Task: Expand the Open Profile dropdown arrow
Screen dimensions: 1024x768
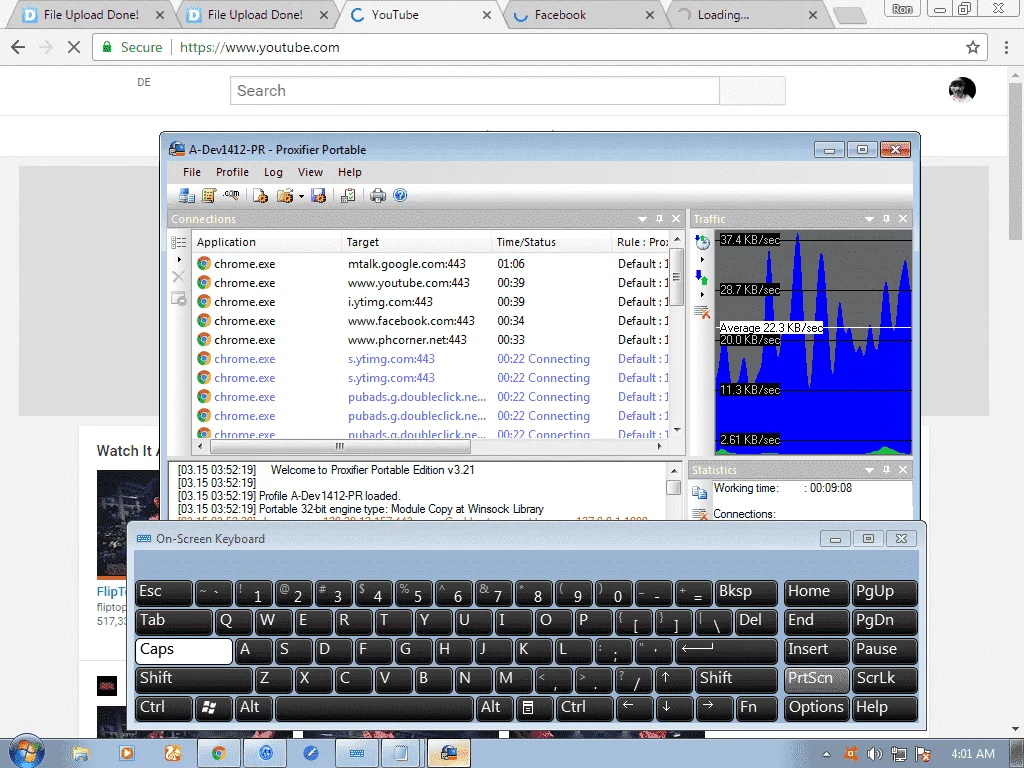Action: 301,196
